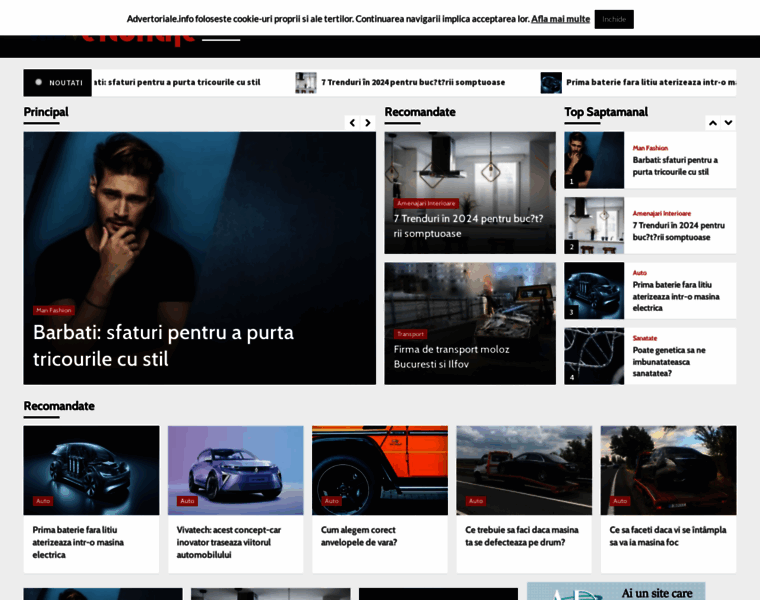Open Prima baterie fara litiu in Top Saptamanal

point(676,296)
